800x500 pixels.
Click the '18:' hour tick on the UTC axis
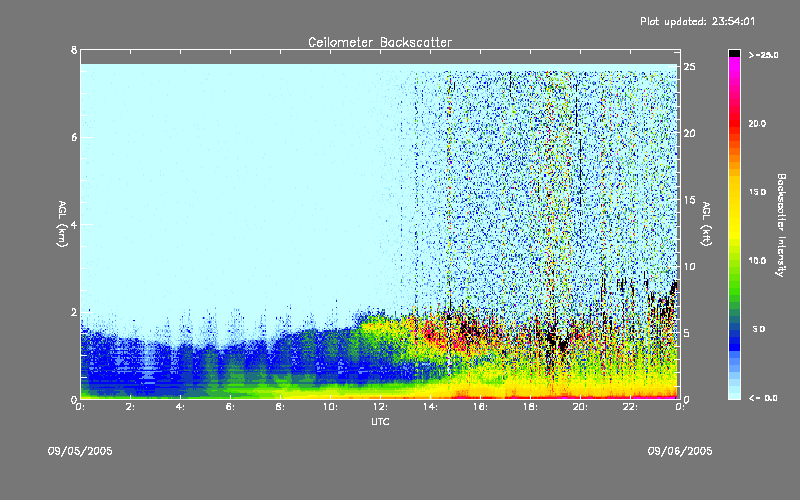(531, 407)
